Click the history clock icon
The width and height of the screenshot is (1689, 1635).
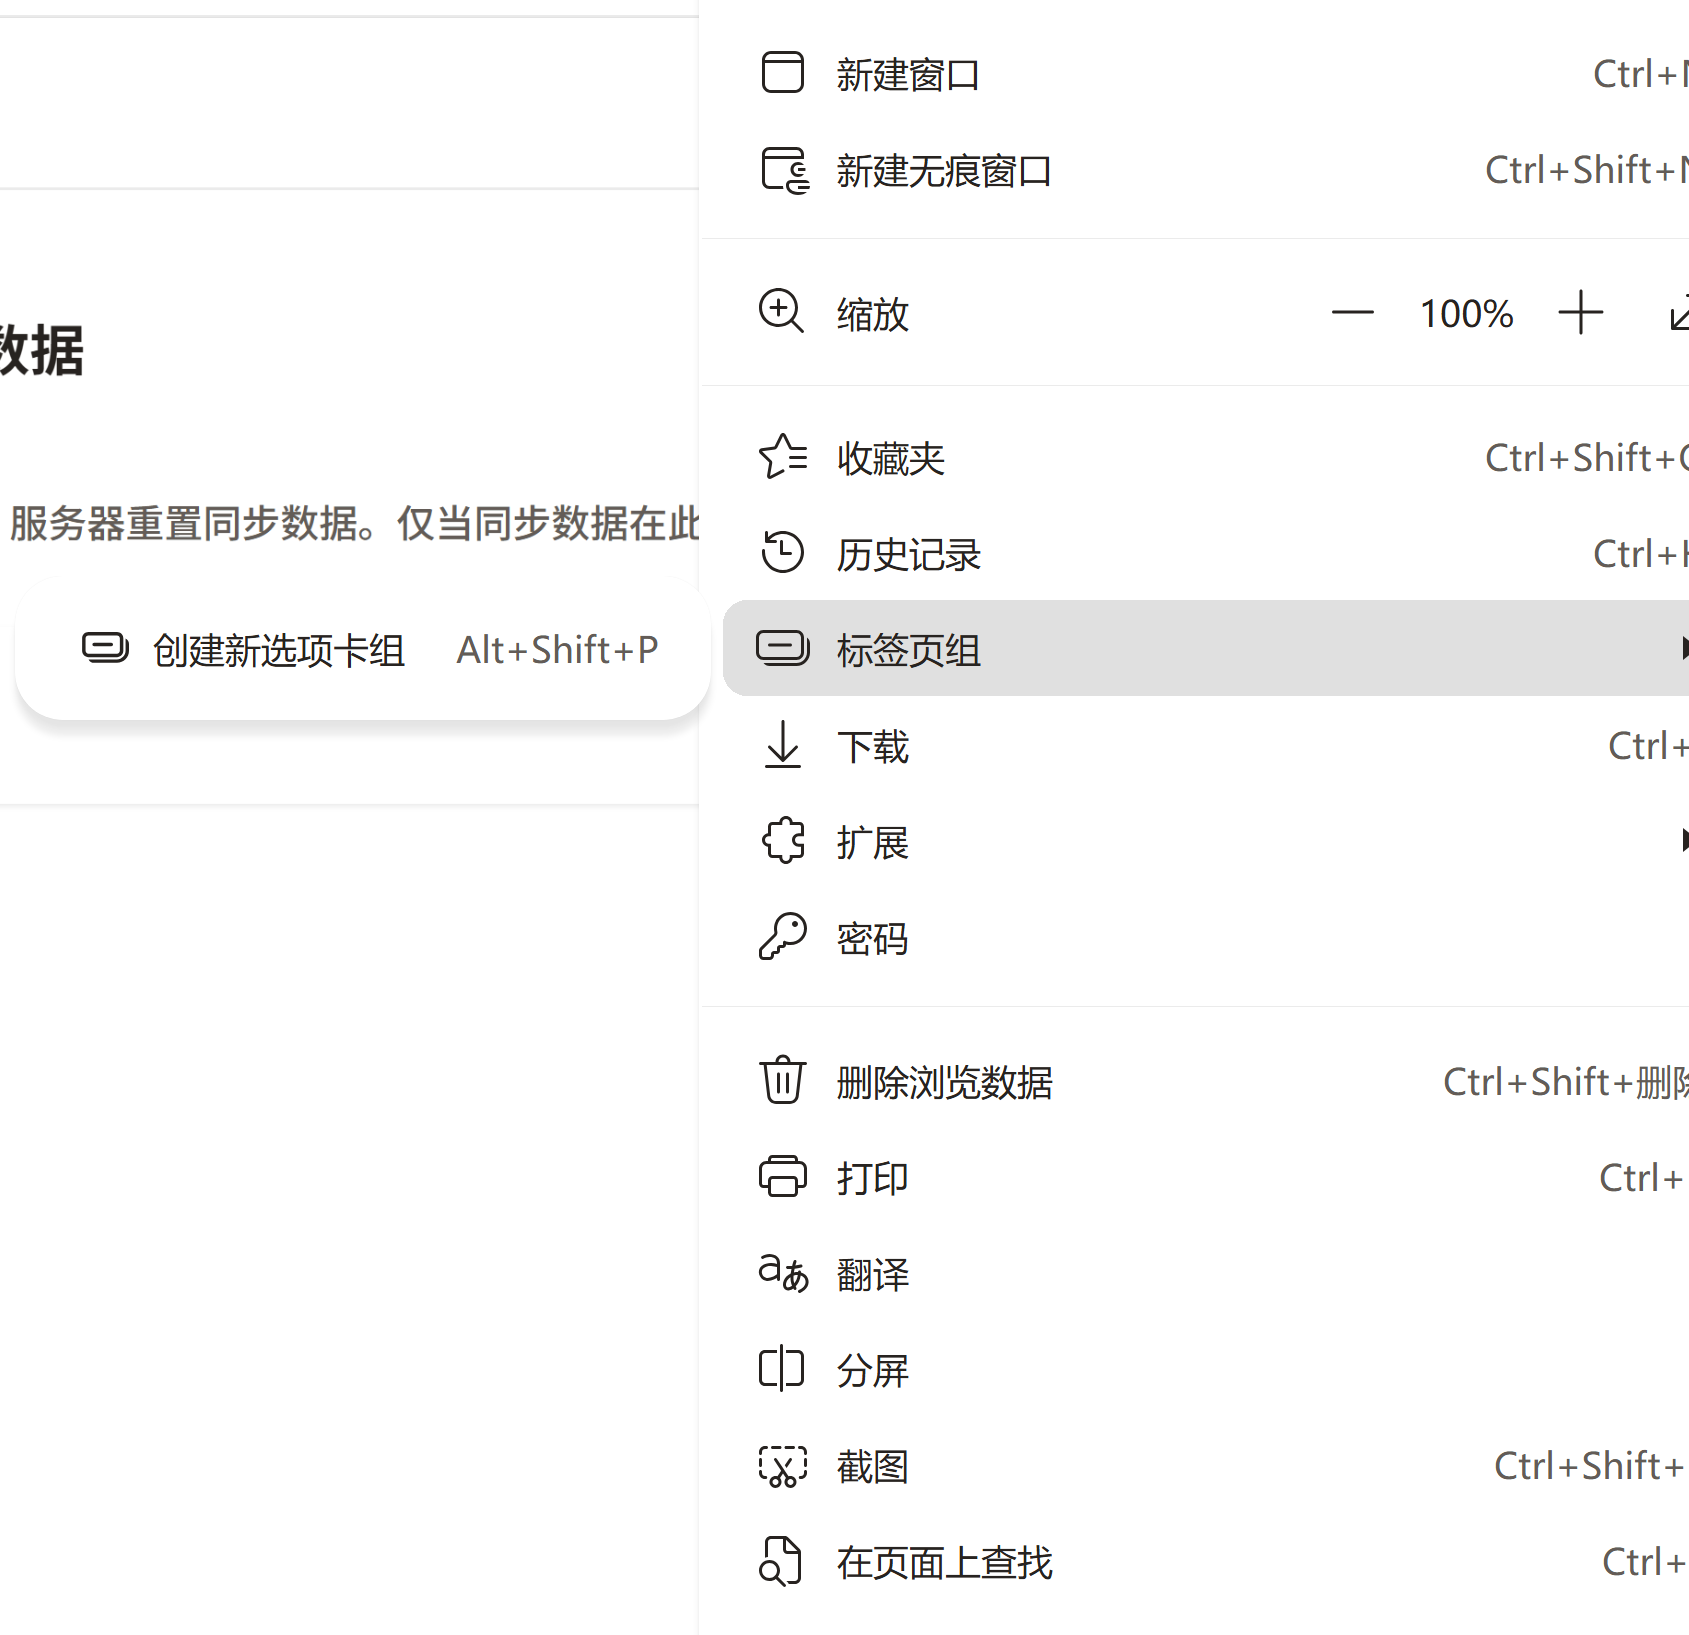pyautogui.click(x=782, y=553)
